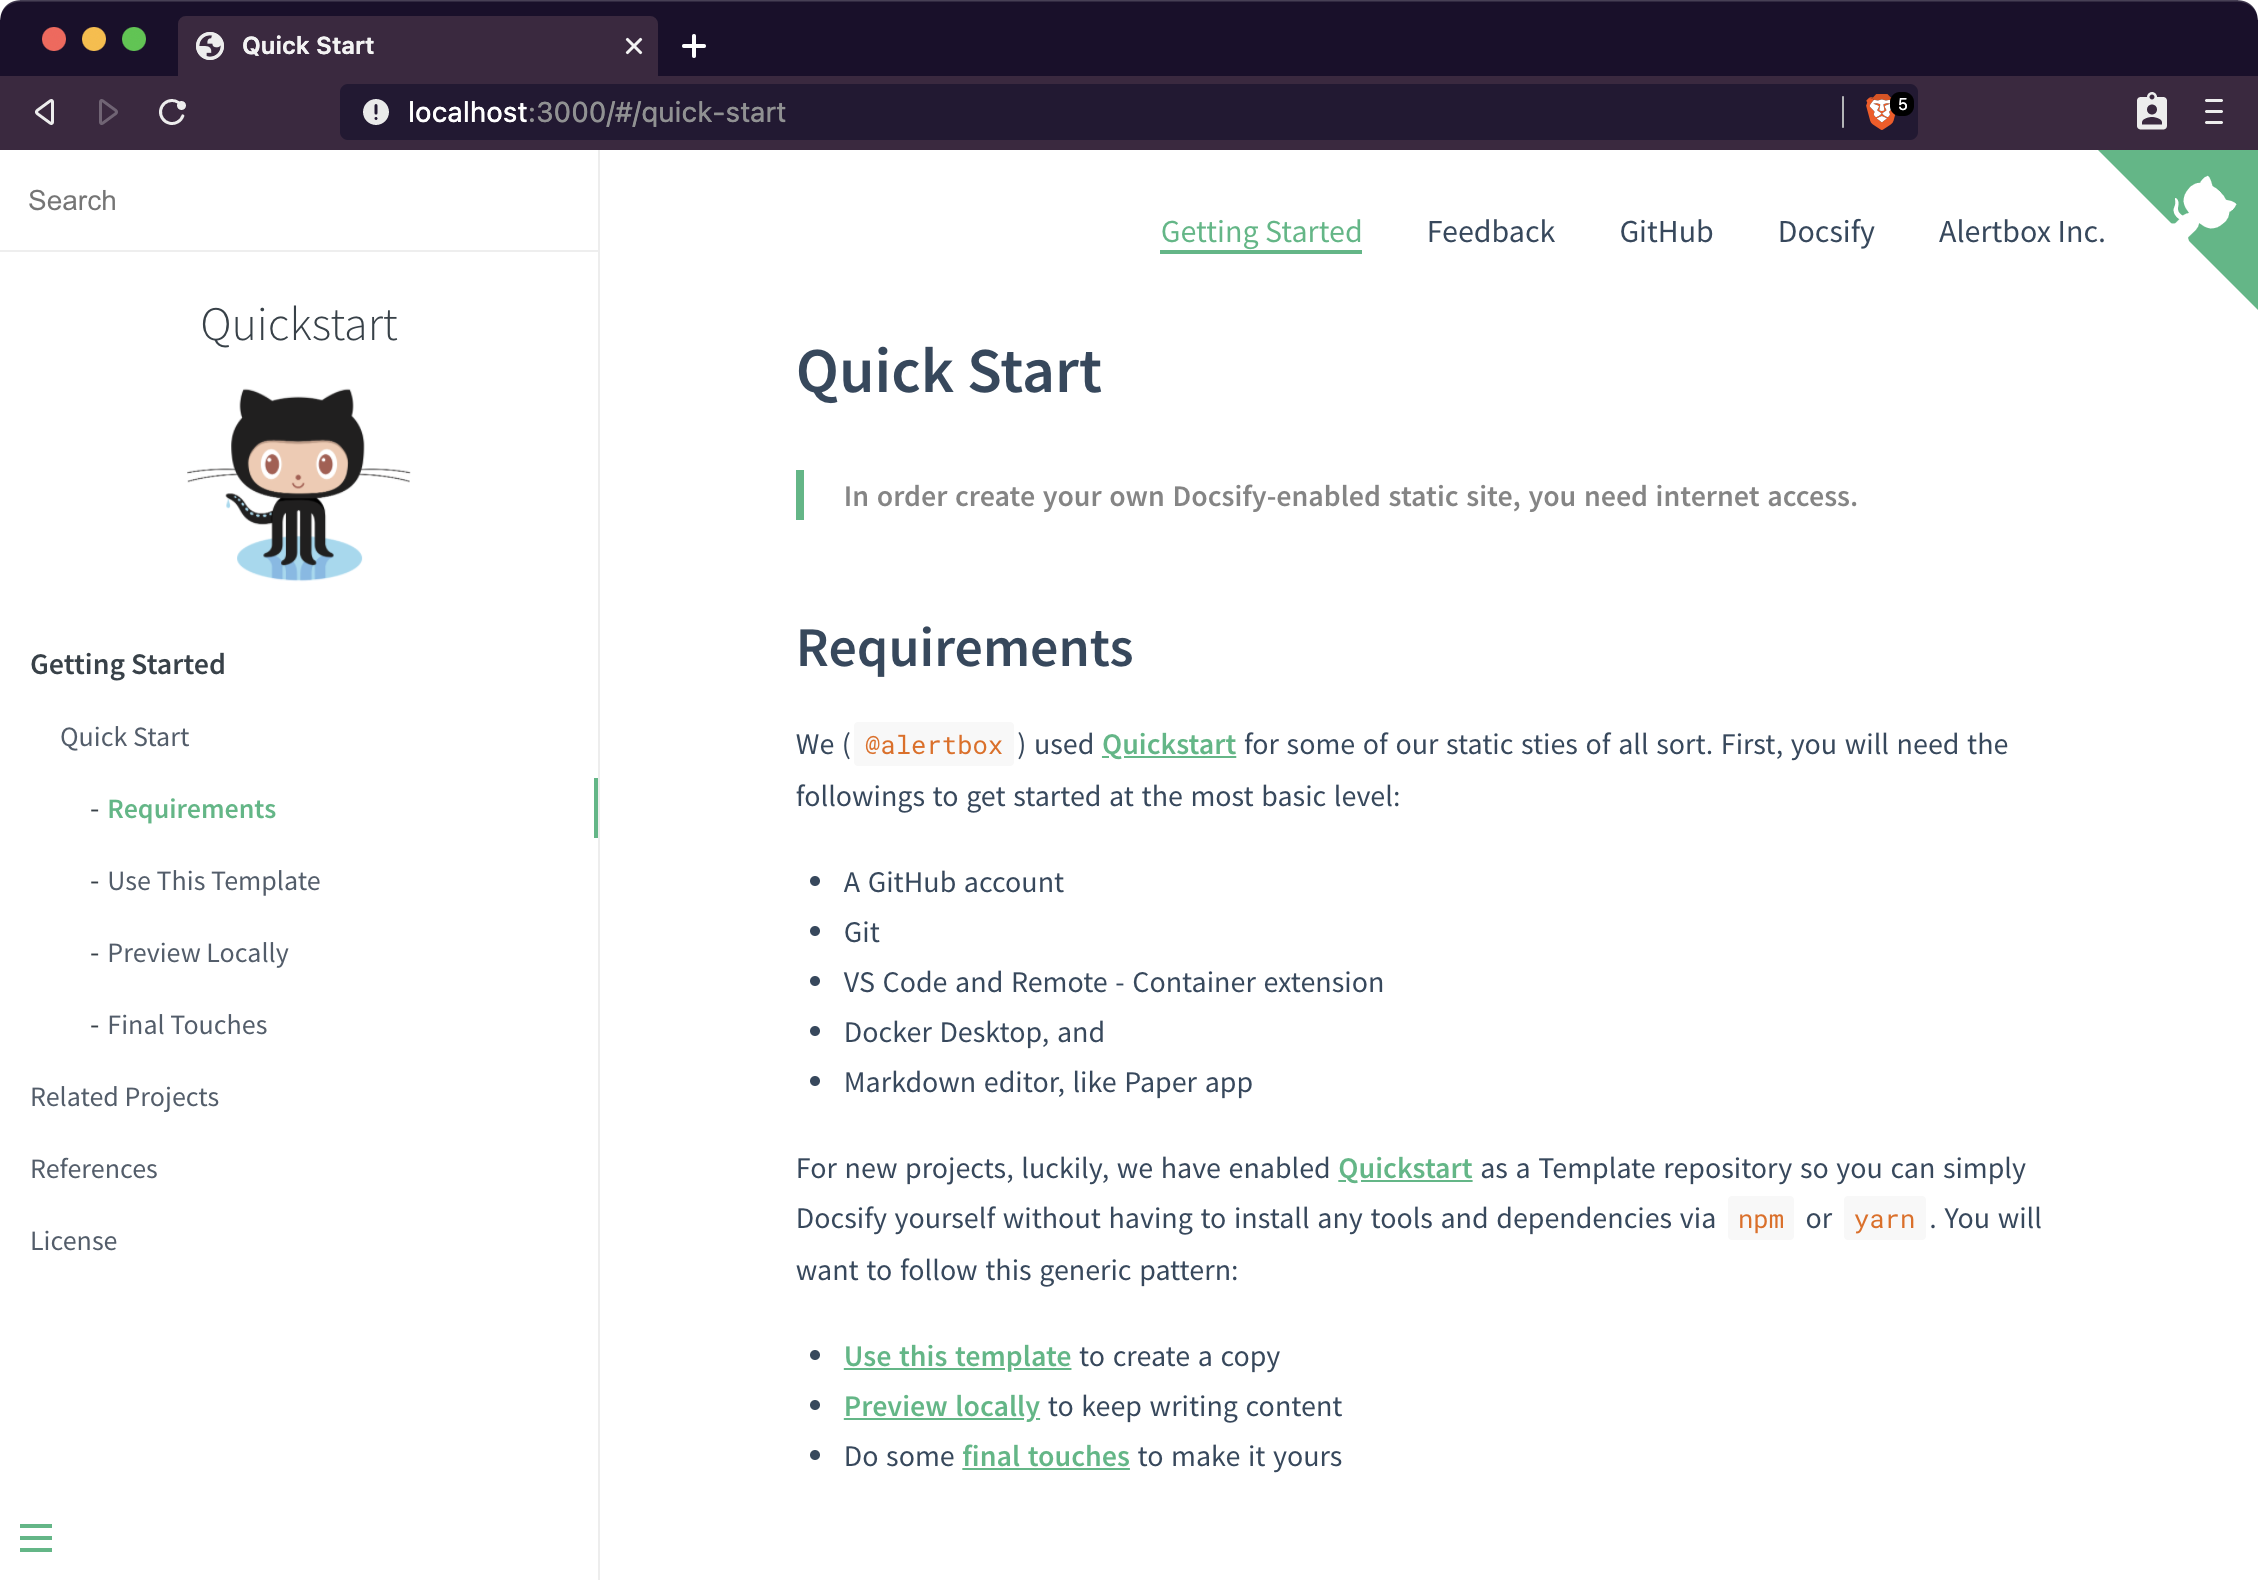The height and width of the screenshot is (1580, 2258).
Task: Select Feedback in the top navbar
Action: 1489,231
